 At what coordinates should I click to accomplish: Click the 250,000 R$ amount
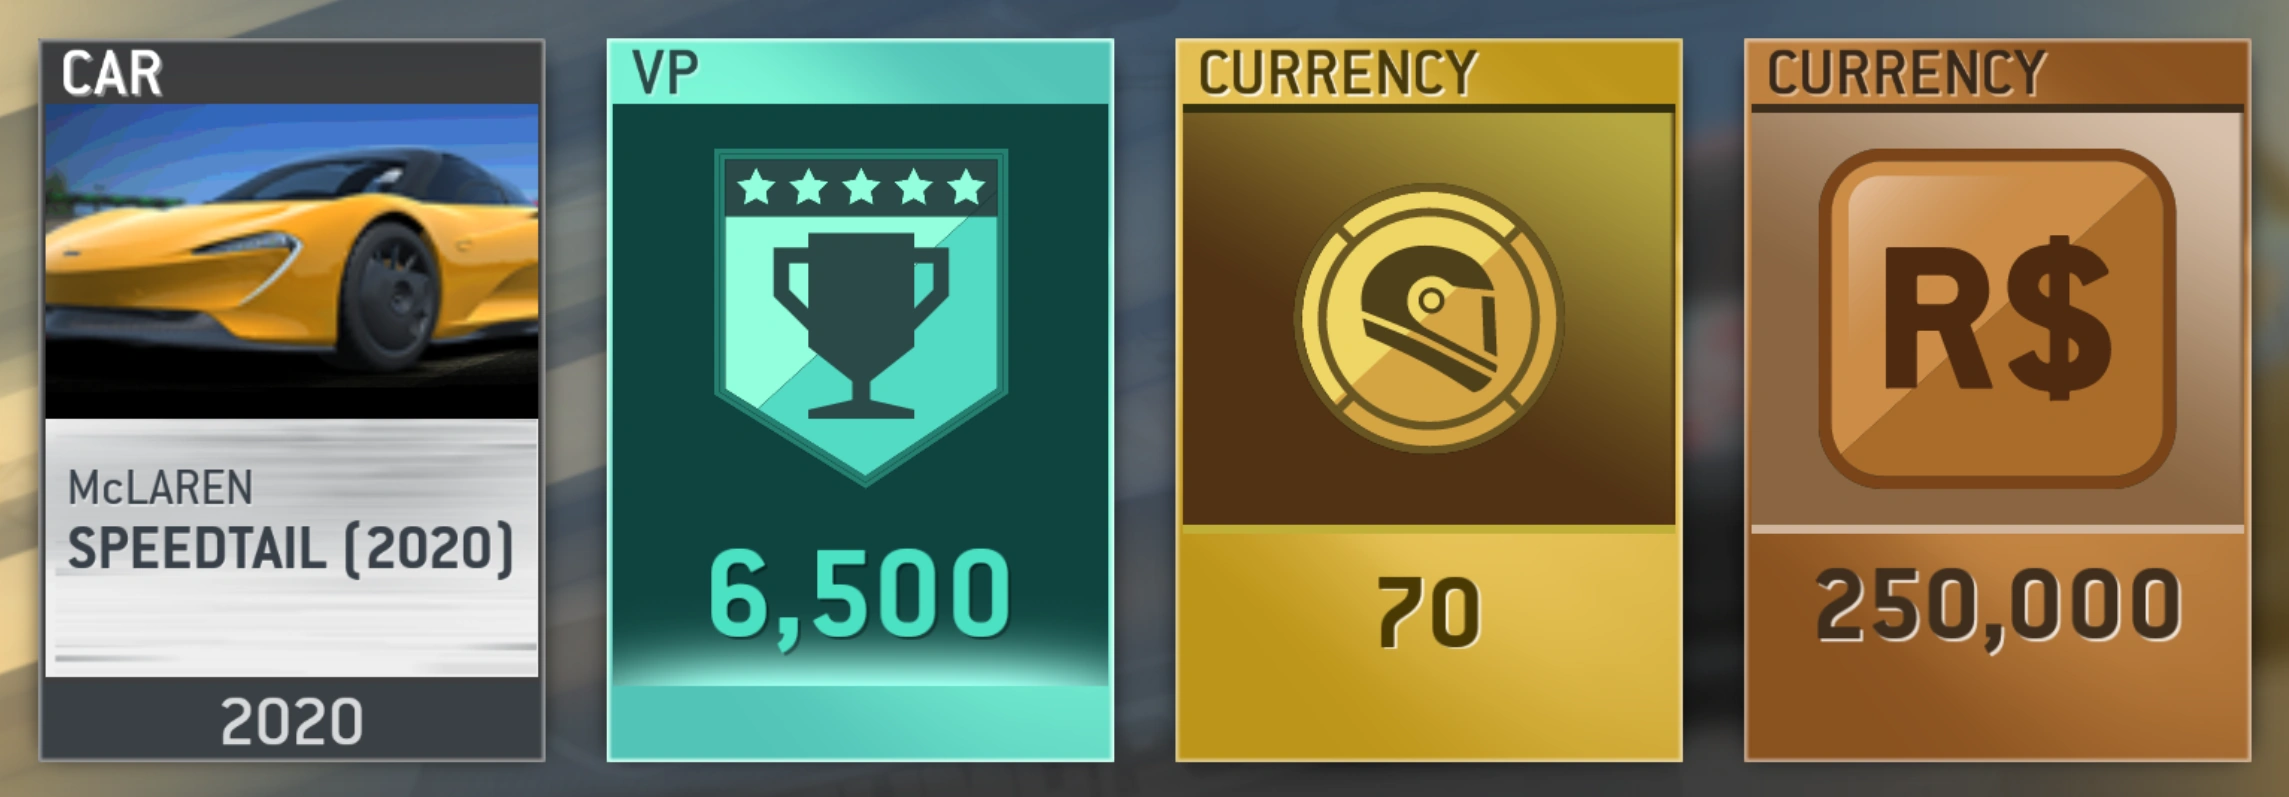tap(1997, 605)
